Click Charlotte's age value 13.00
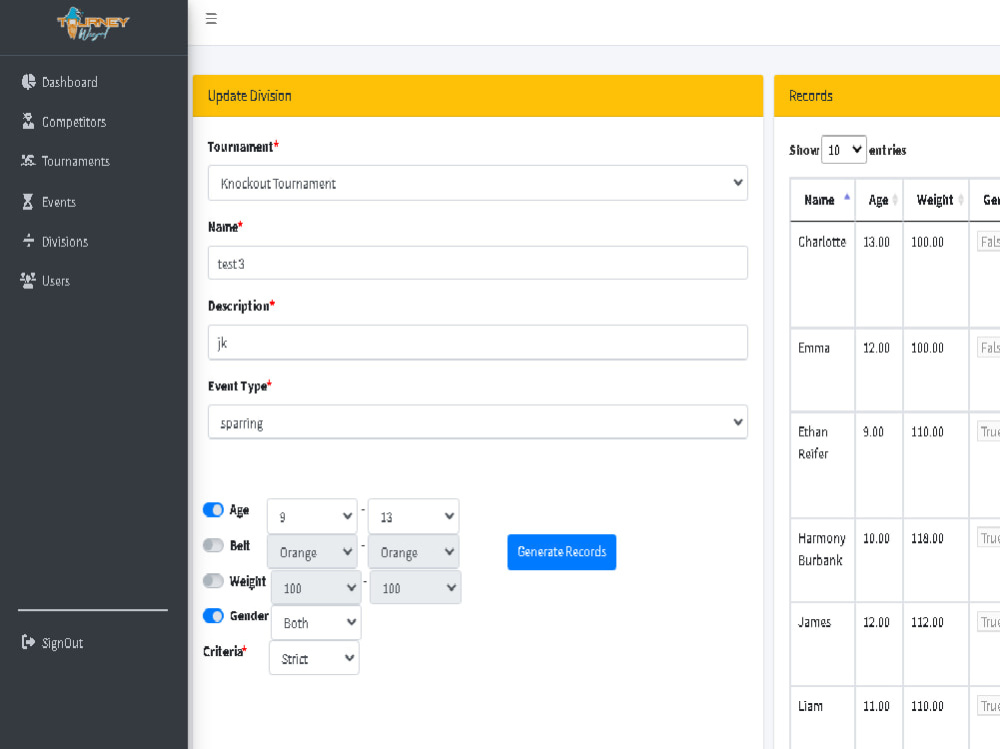 tap(876, 242)
